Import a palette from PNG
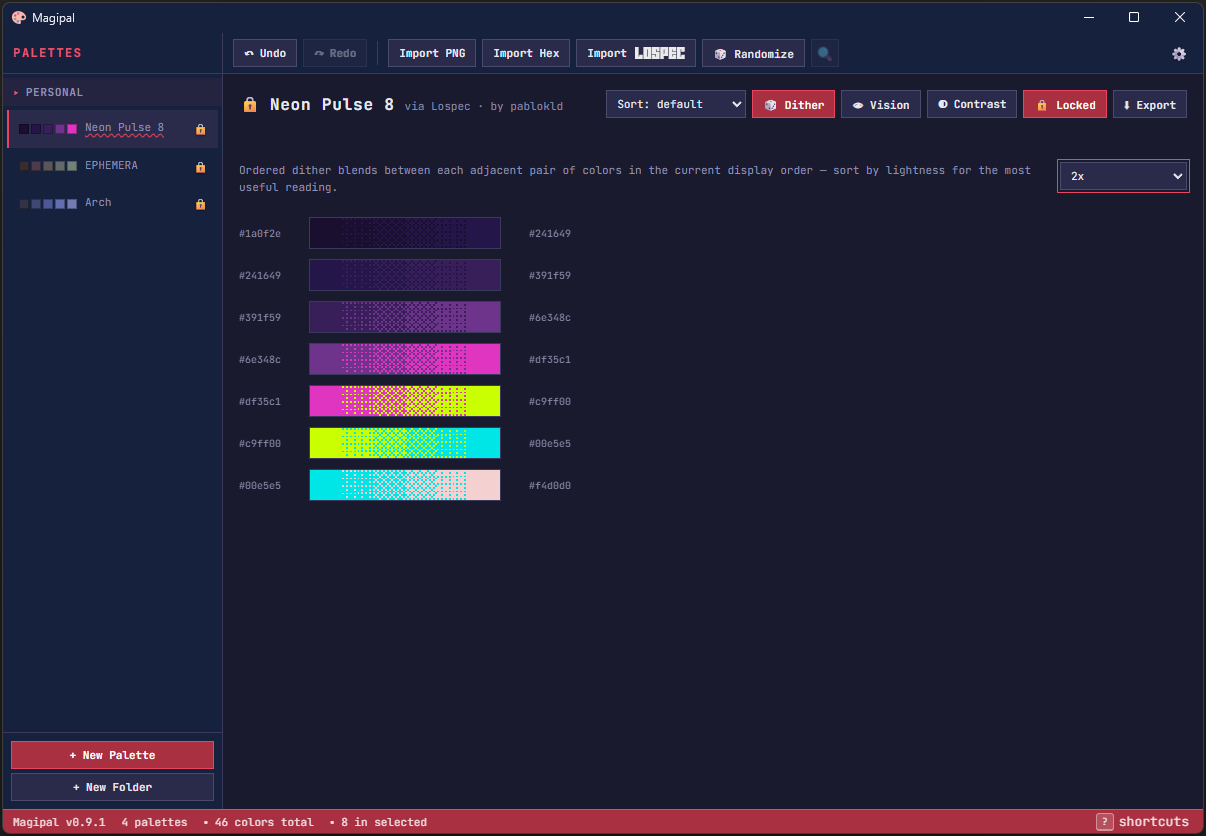The image size is (1206, 836). (432, 54)
